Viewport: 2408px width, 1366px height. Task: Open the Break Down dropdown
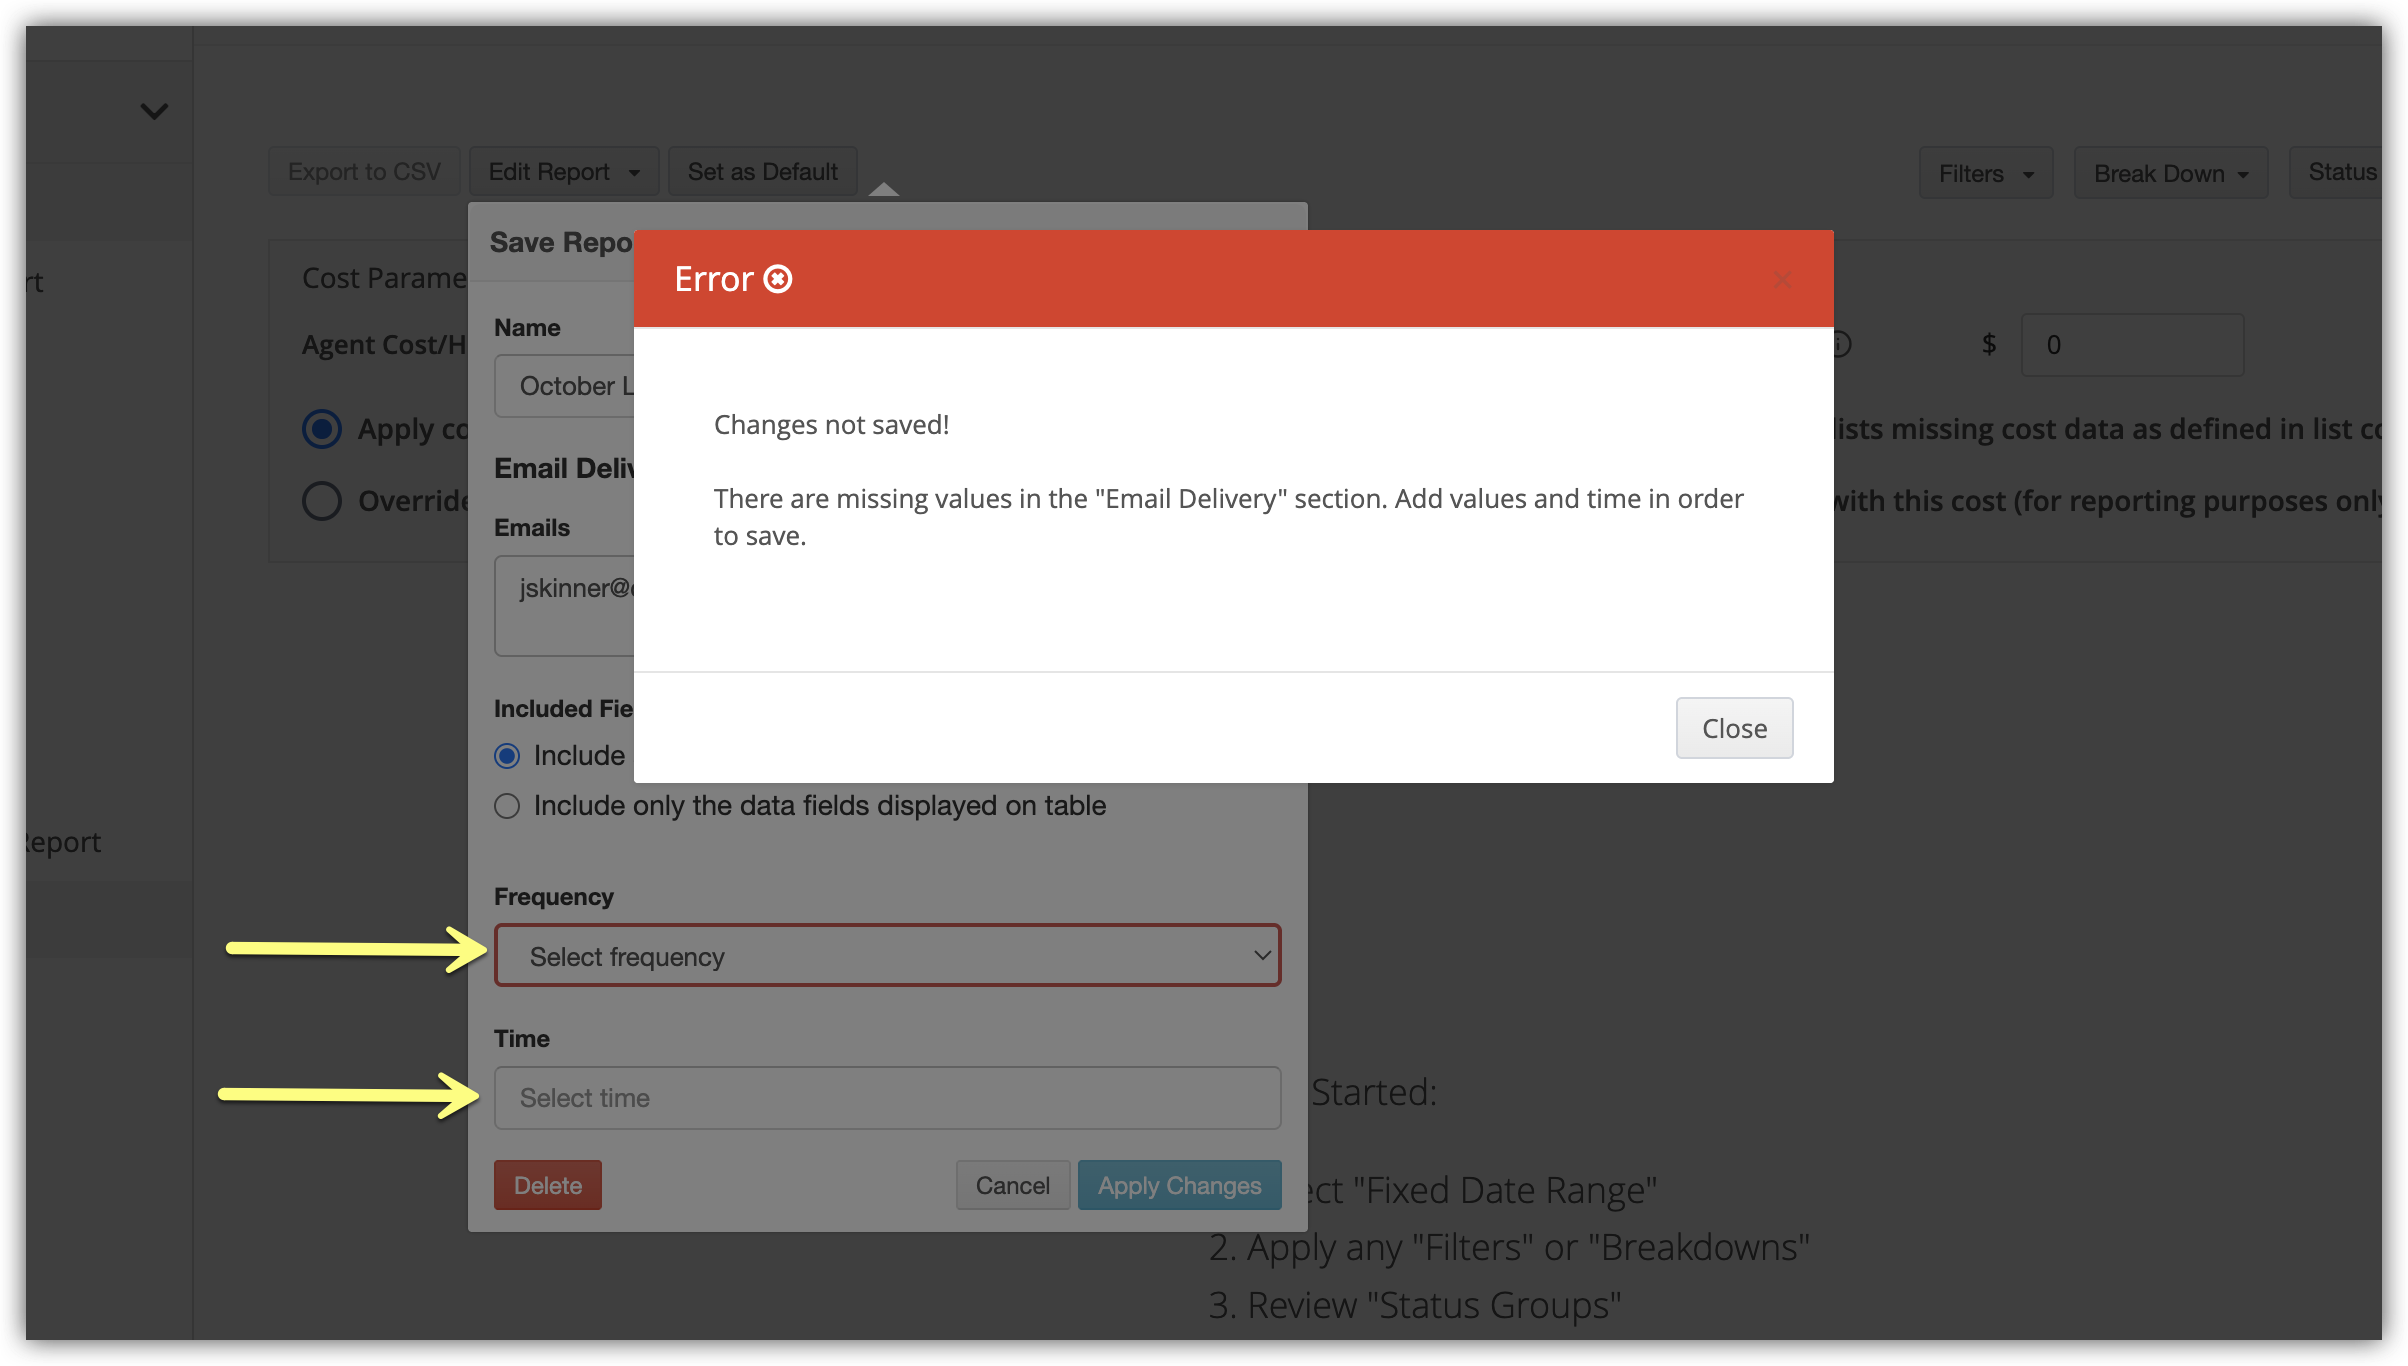pyautogui.click(x=2169, y=174)
